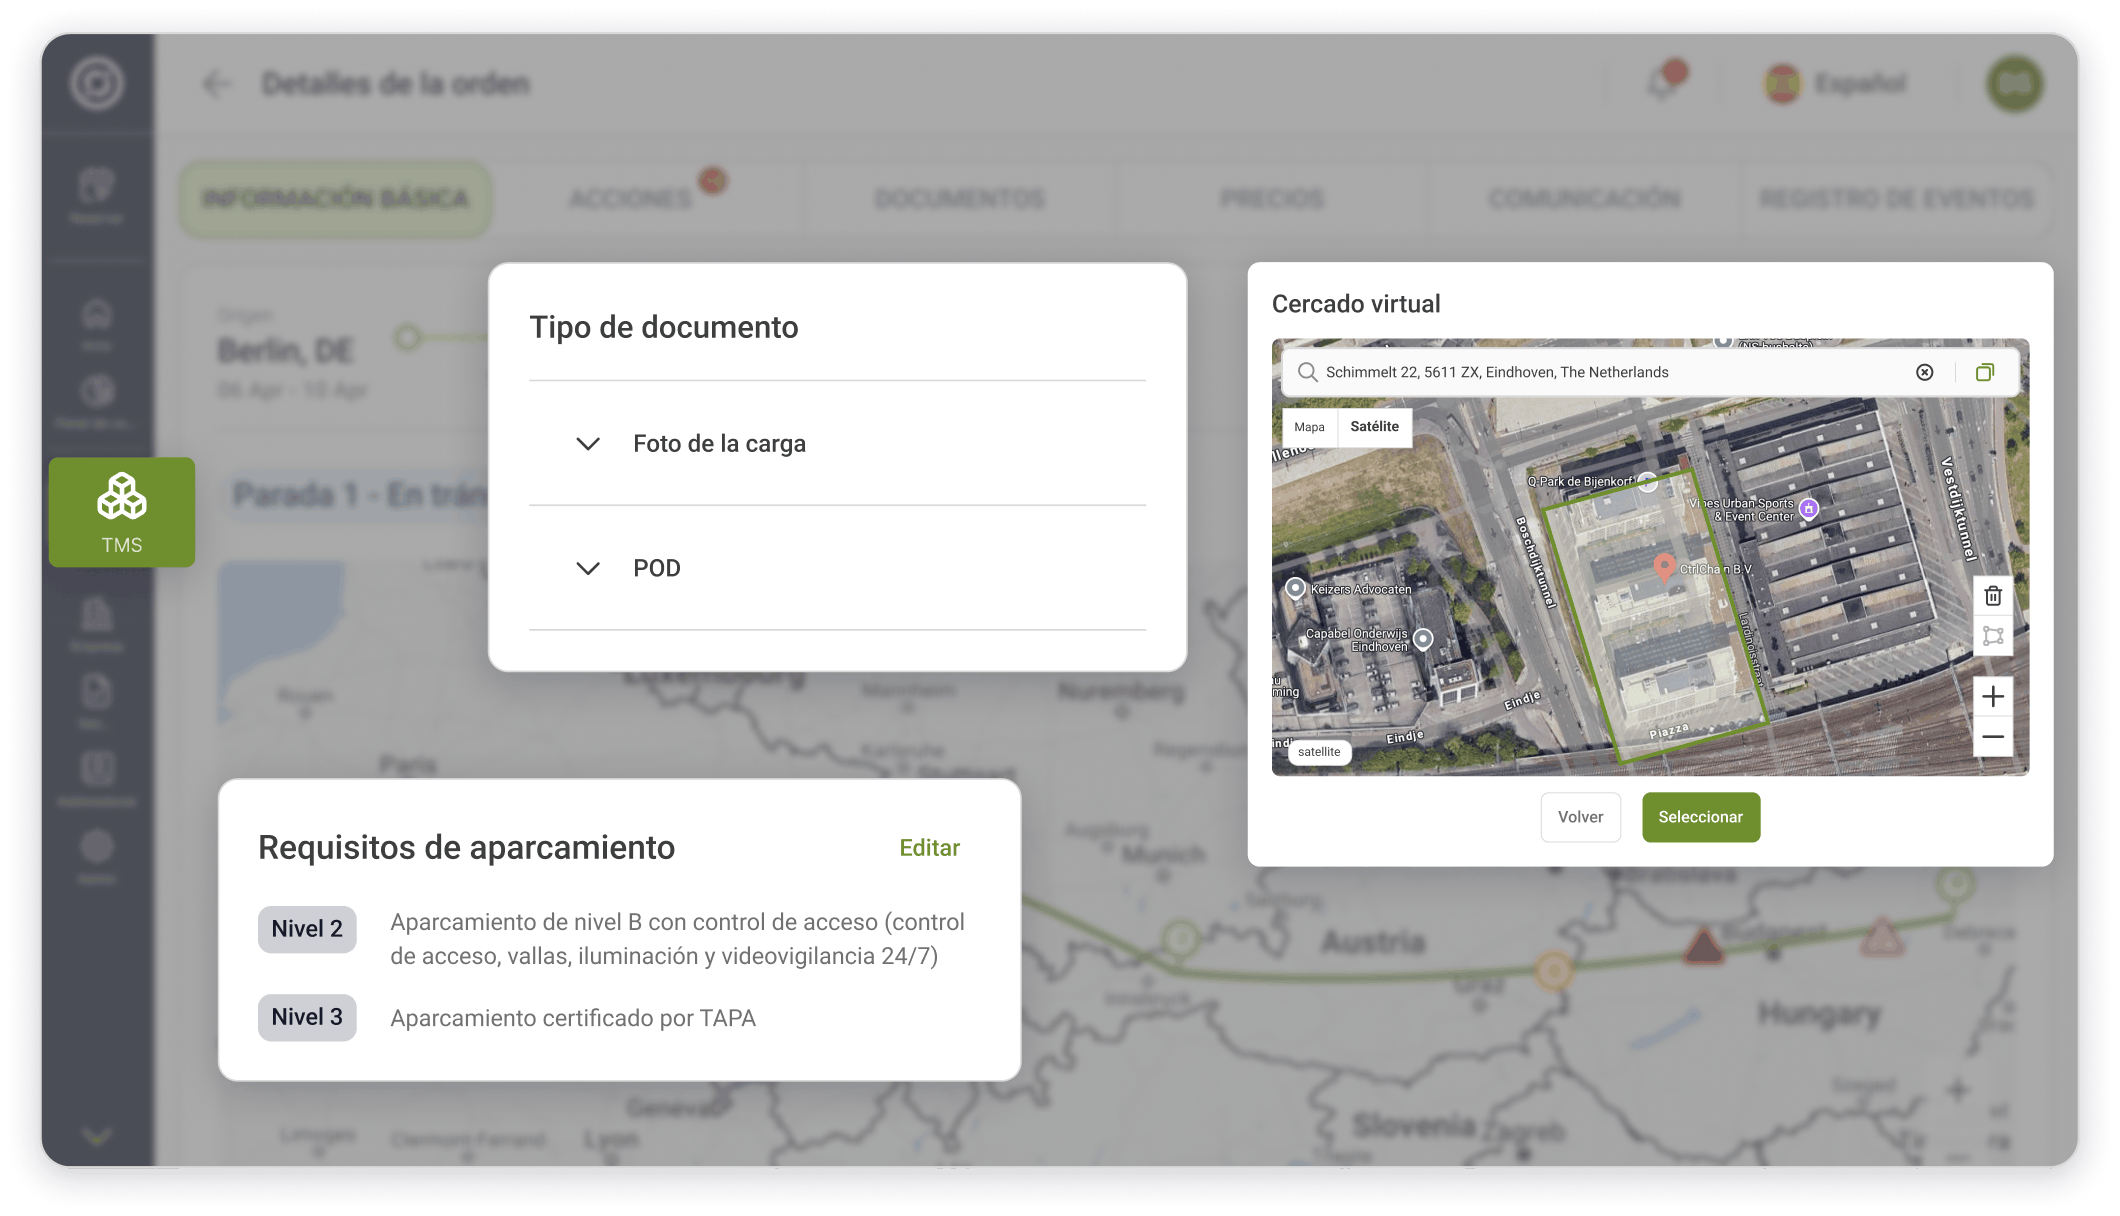
Task: Click the address search input field
Action: pyautogui.click(x=1610, y=372)
